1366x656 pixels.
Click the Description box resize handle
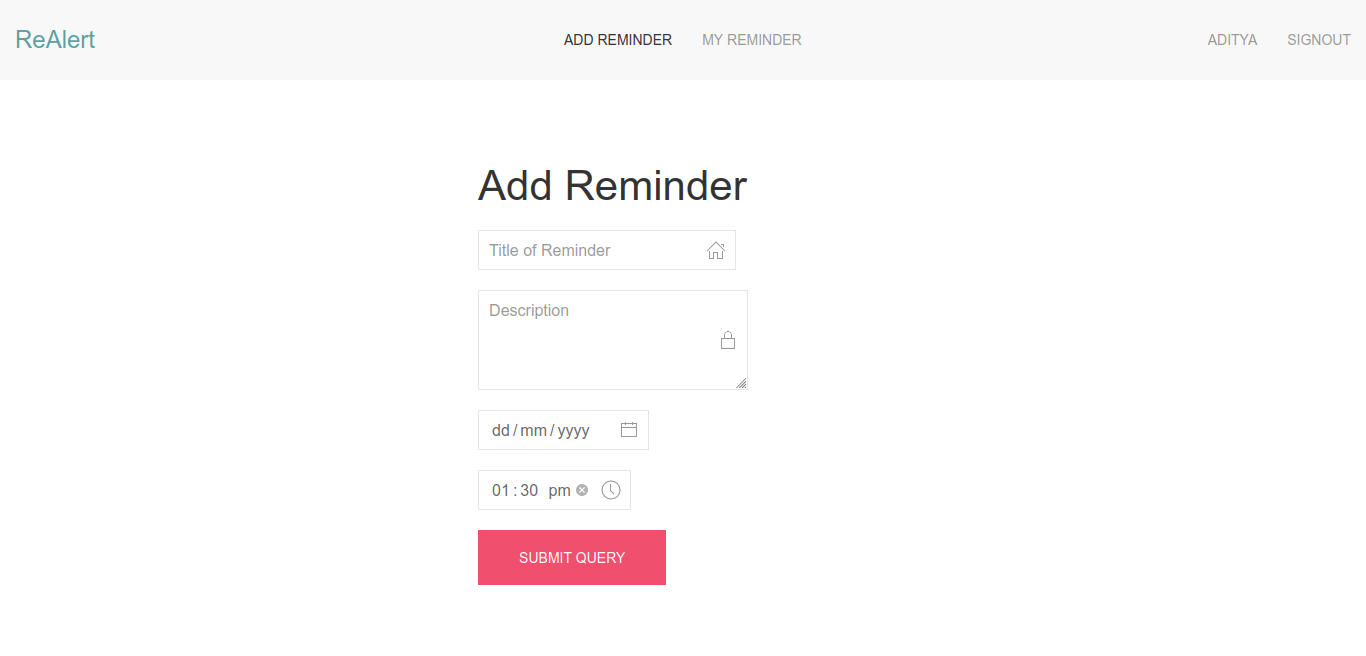point(741,381)
